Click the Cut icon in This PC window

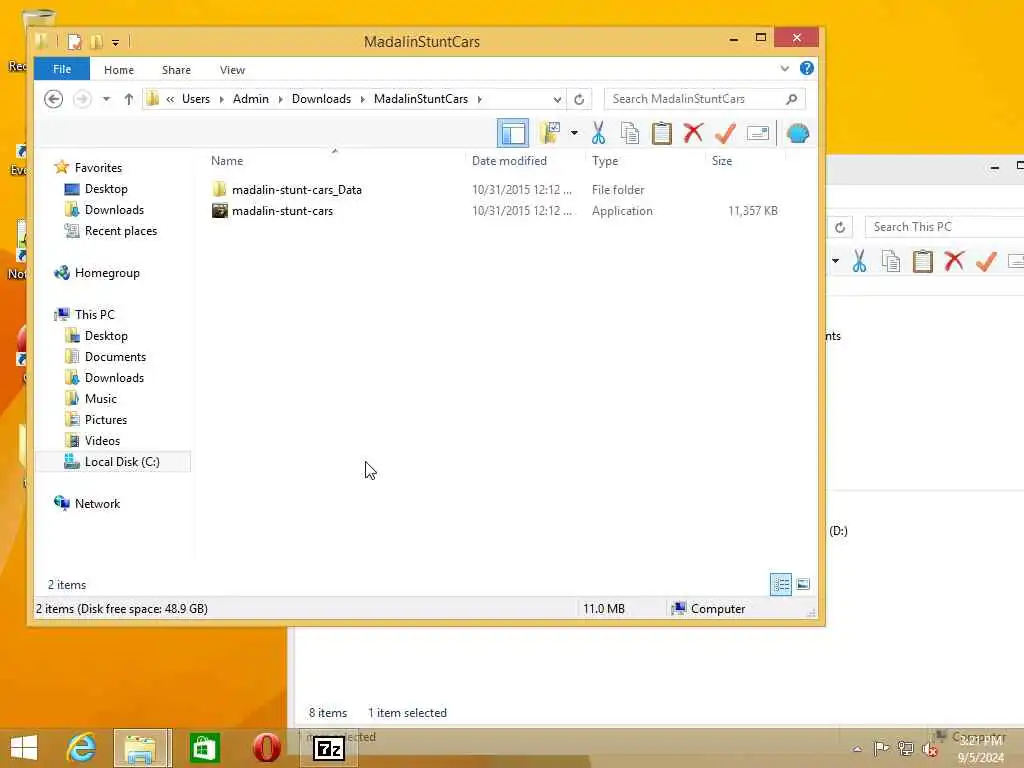pos(859,261)
